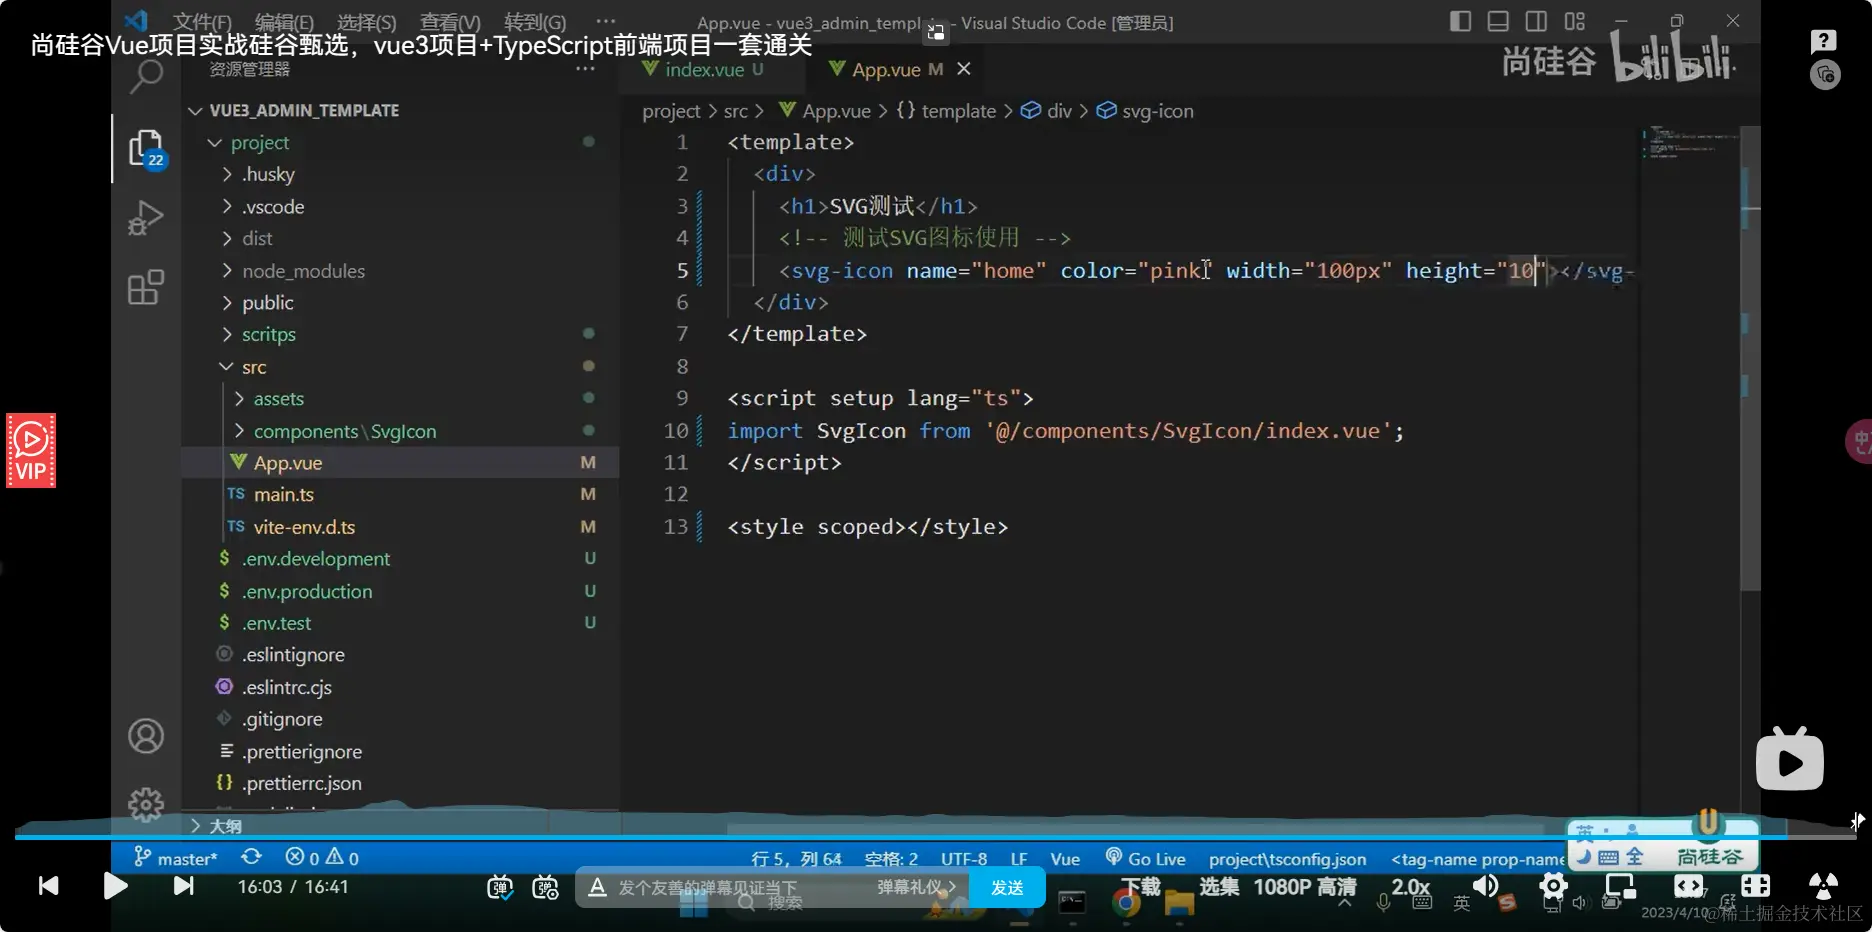The image size is (1872, 932).
Task: Switch to the index.vue editor tab
Action: pos(704,70)
